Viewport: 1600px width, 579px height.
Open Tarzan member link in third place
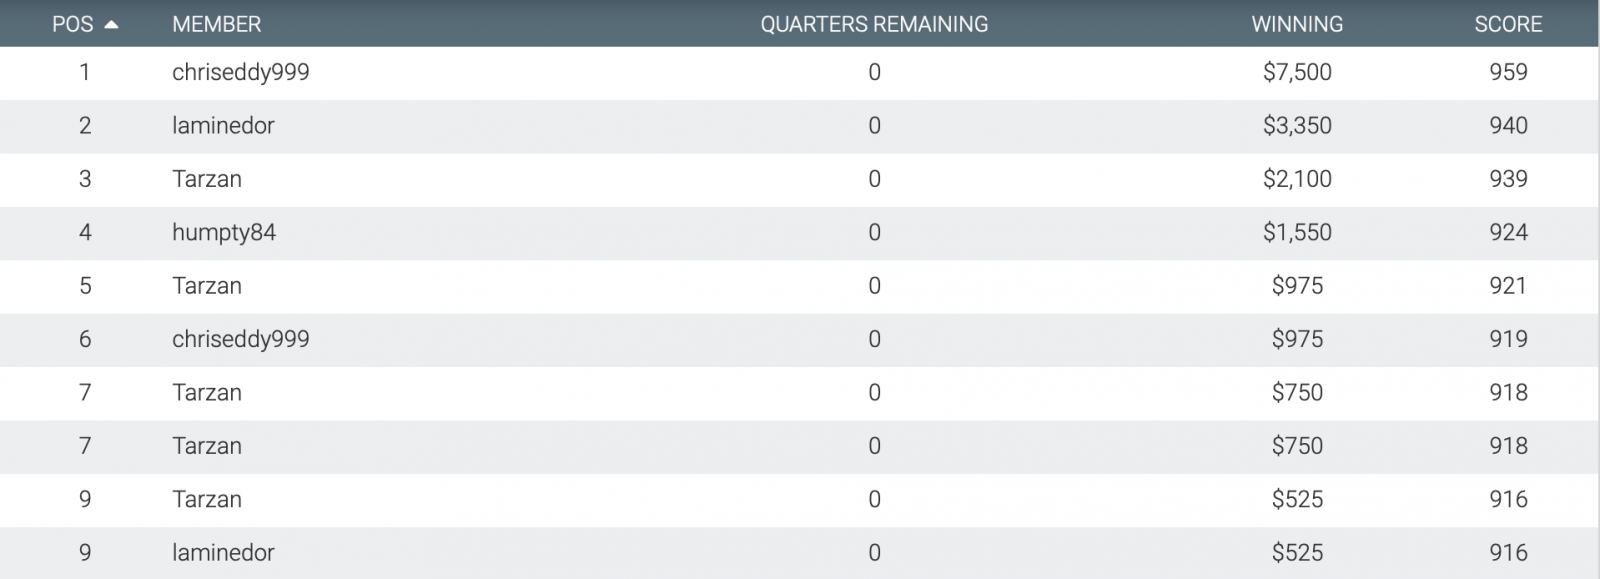tap(207, 179)
